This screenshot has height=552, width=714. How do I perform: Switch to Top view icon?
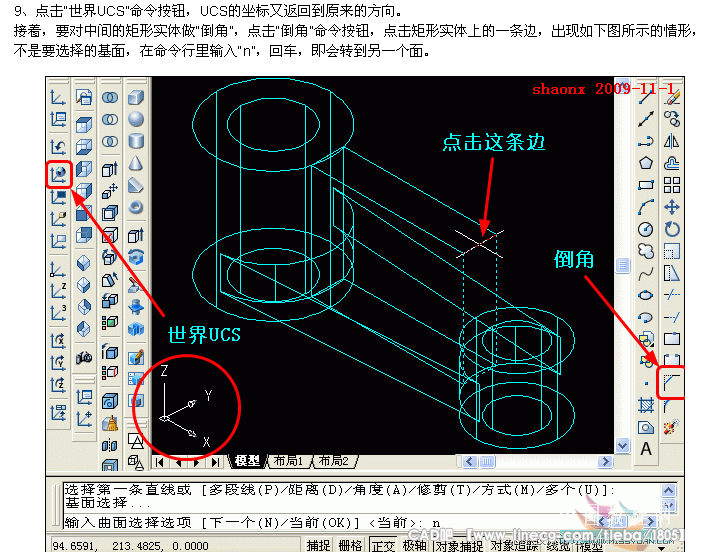[84, 124]
